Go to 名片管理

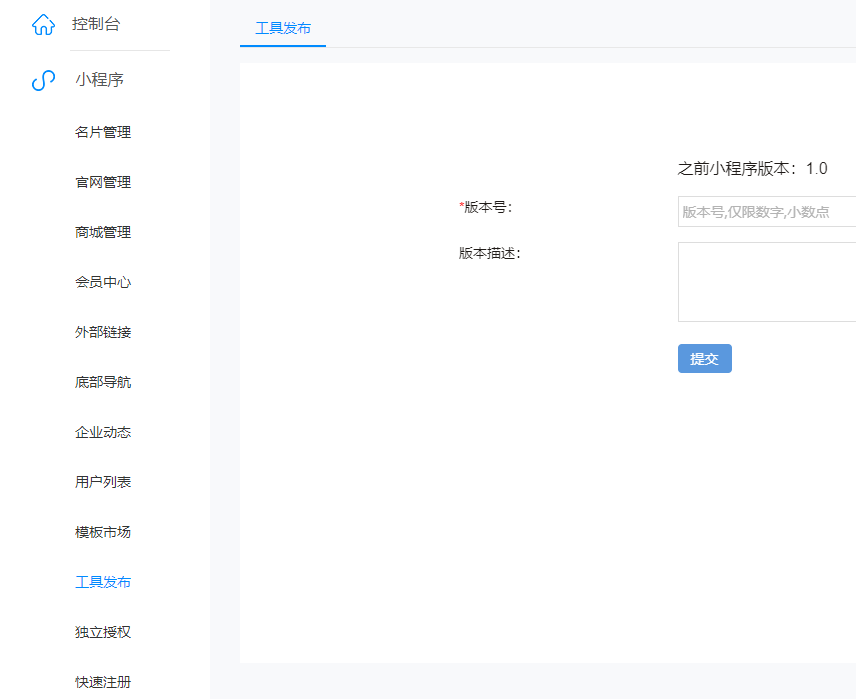(103, 132)
